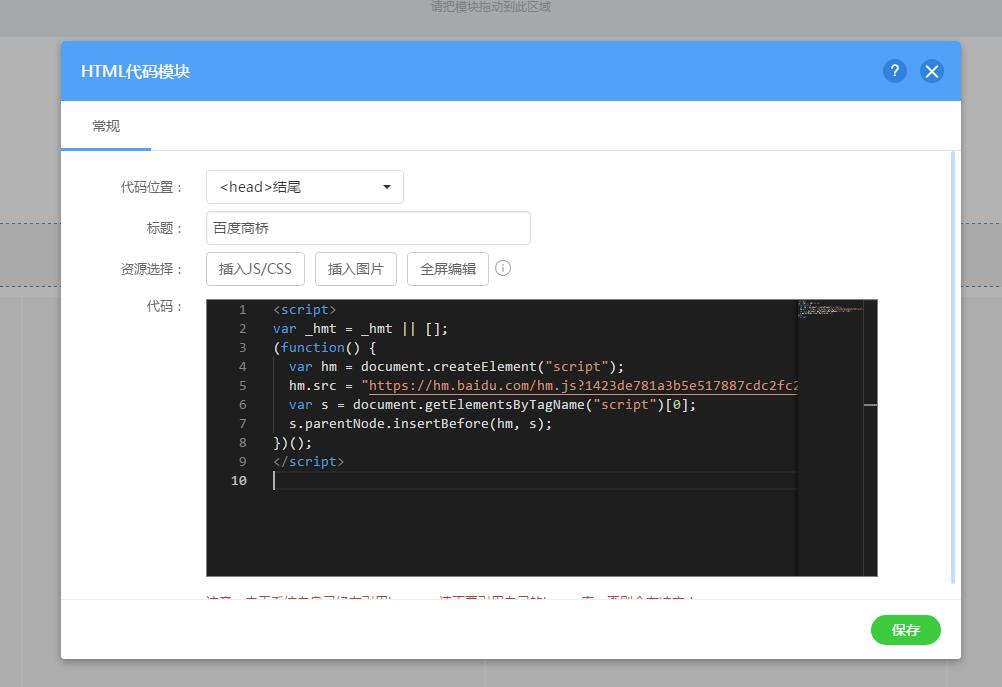1002x687 pixels.
Task: Click line number 1 in the gutter
Action: tap(242, 310)
